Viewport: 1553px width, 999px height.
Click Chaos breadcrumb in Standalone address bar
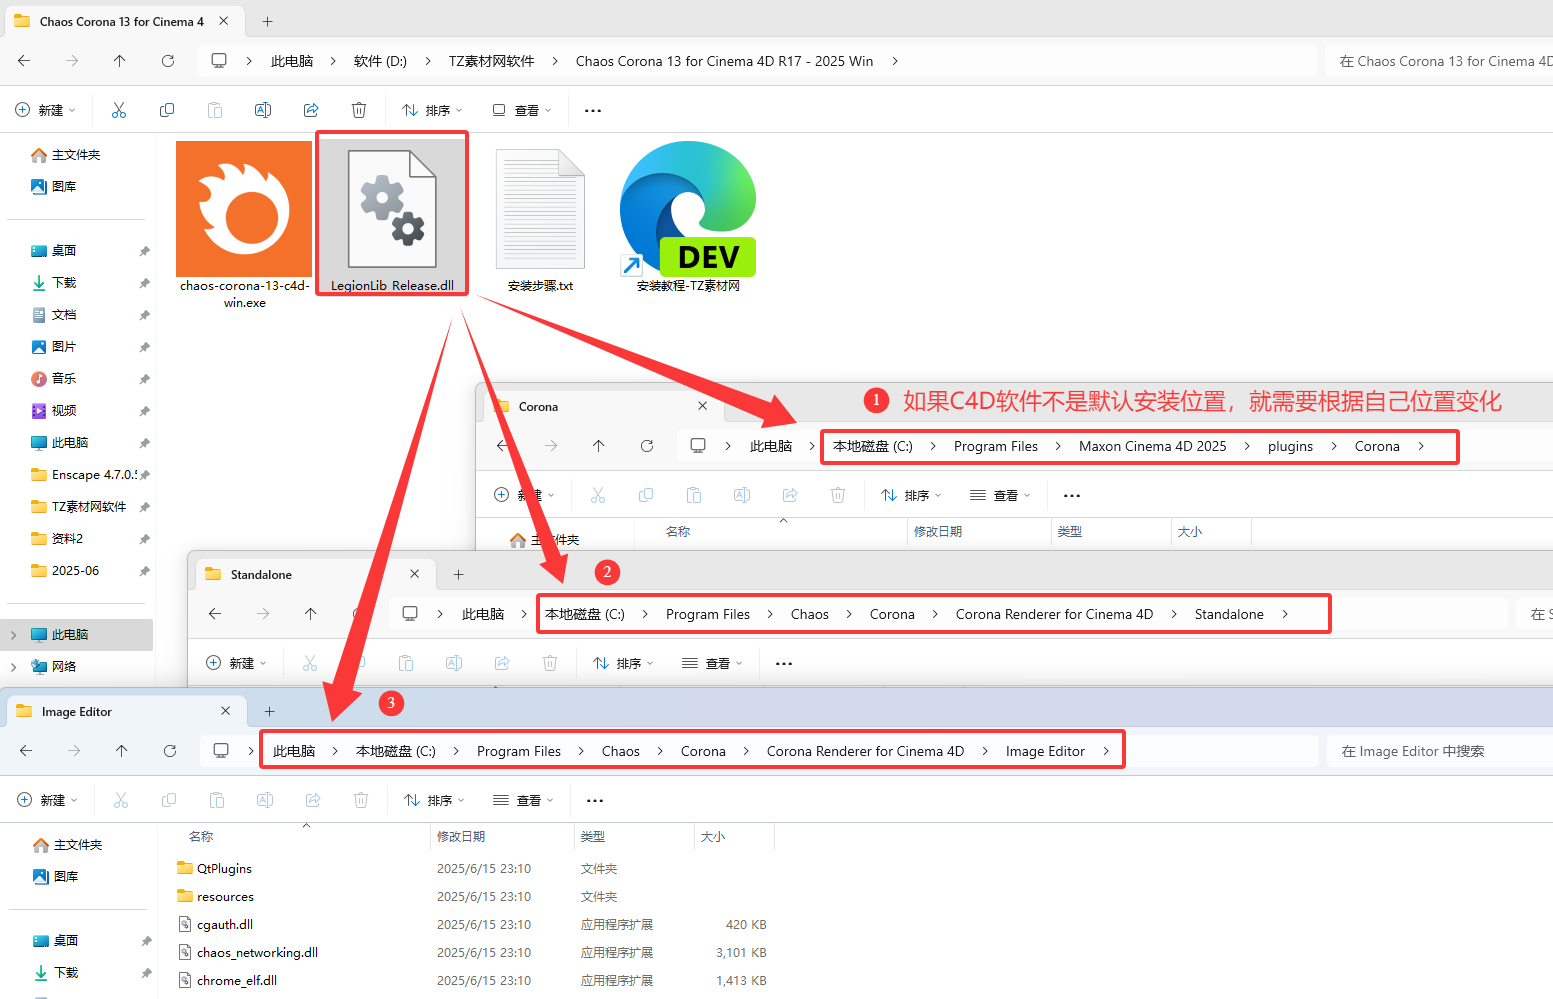coord(809,614)
